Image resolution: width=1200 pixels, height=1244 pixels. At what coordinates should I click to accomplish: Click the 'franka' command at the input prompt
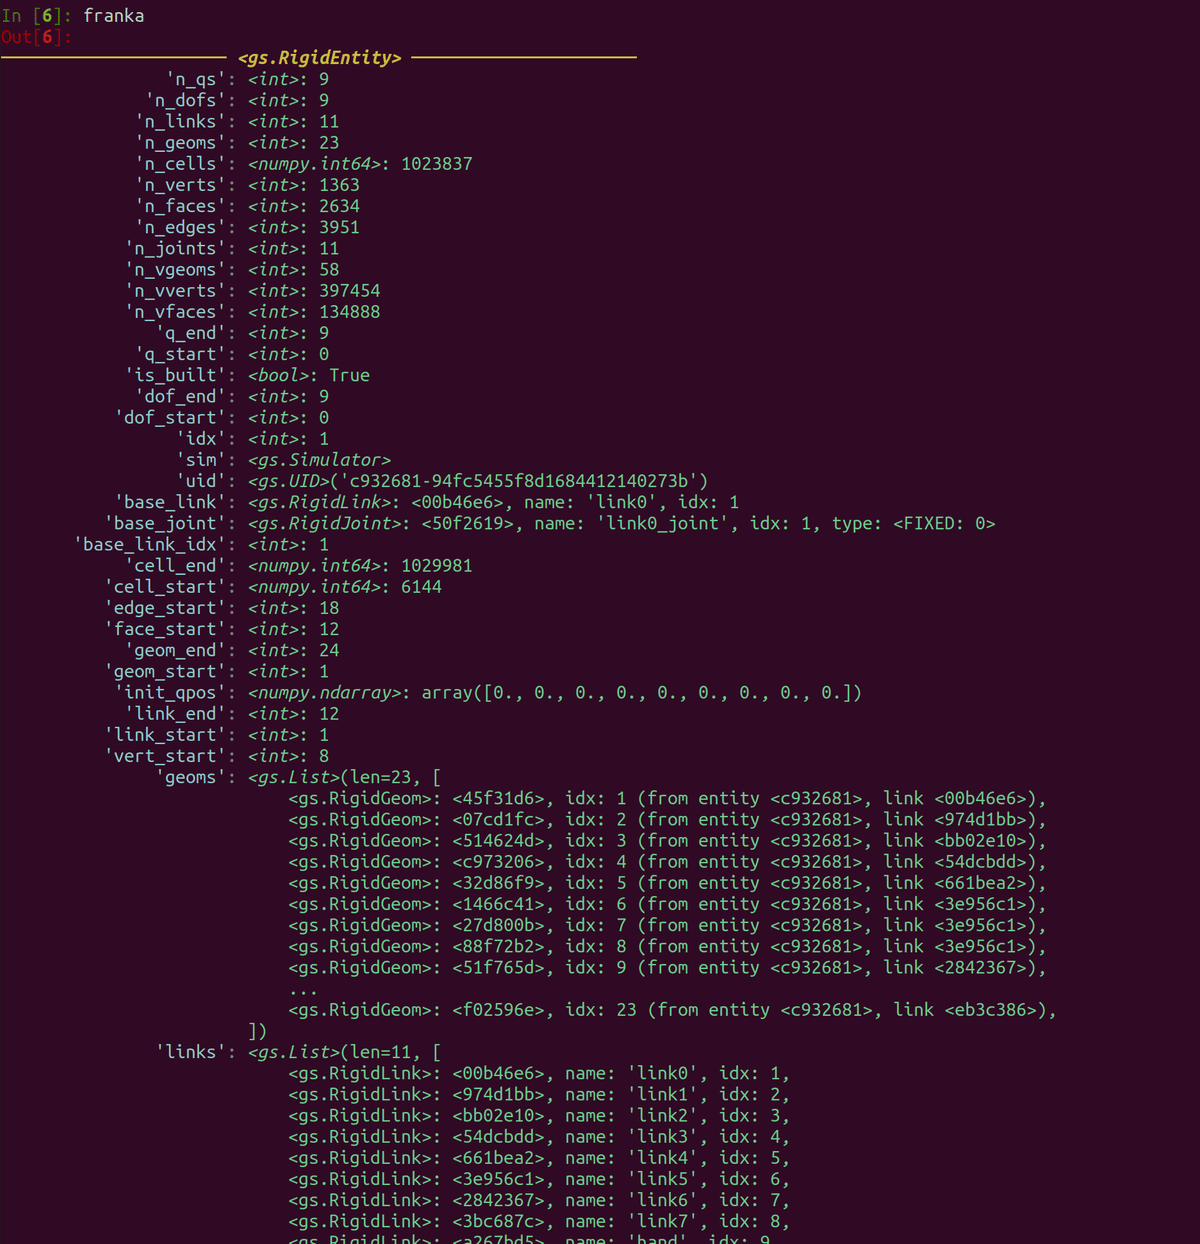[114, 15]
